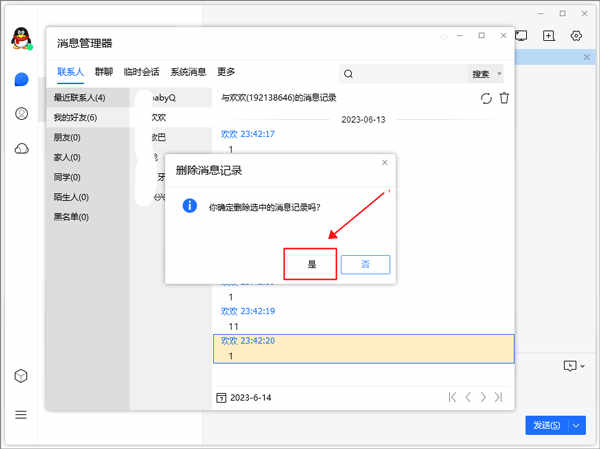Screen dimensions: 600x449
Task: Open the messages chat bubble icon in sidebar
Action: [21, 80]
